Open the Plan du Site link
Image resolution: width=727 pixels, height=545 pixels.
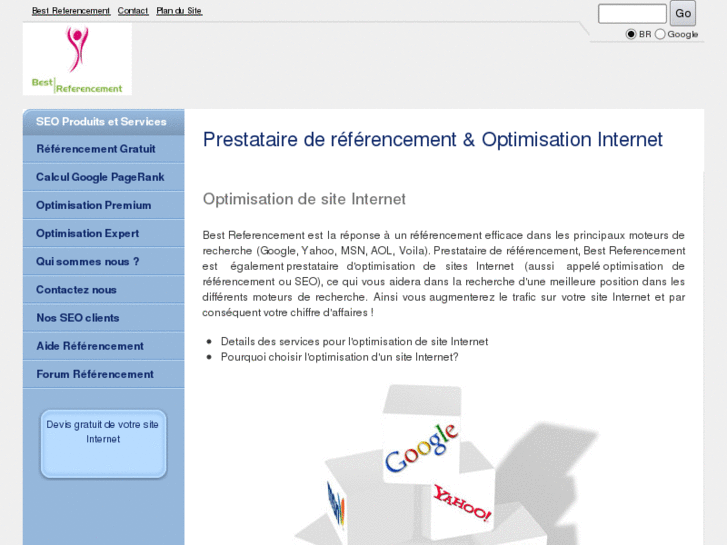pos(179,11)
